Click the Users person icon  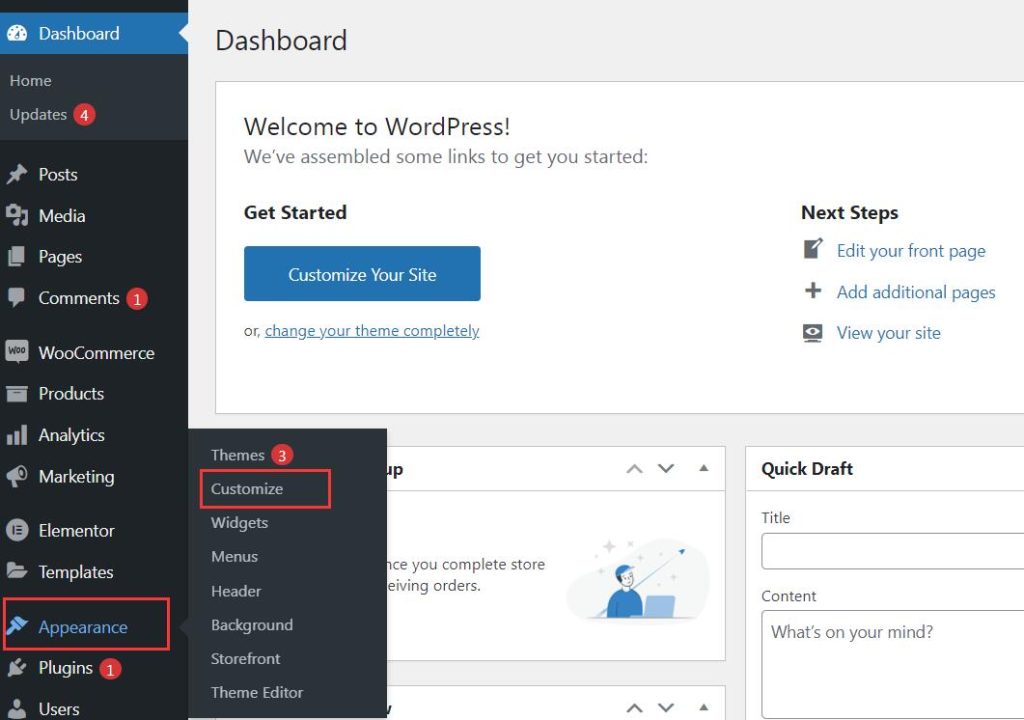(17, 709)
